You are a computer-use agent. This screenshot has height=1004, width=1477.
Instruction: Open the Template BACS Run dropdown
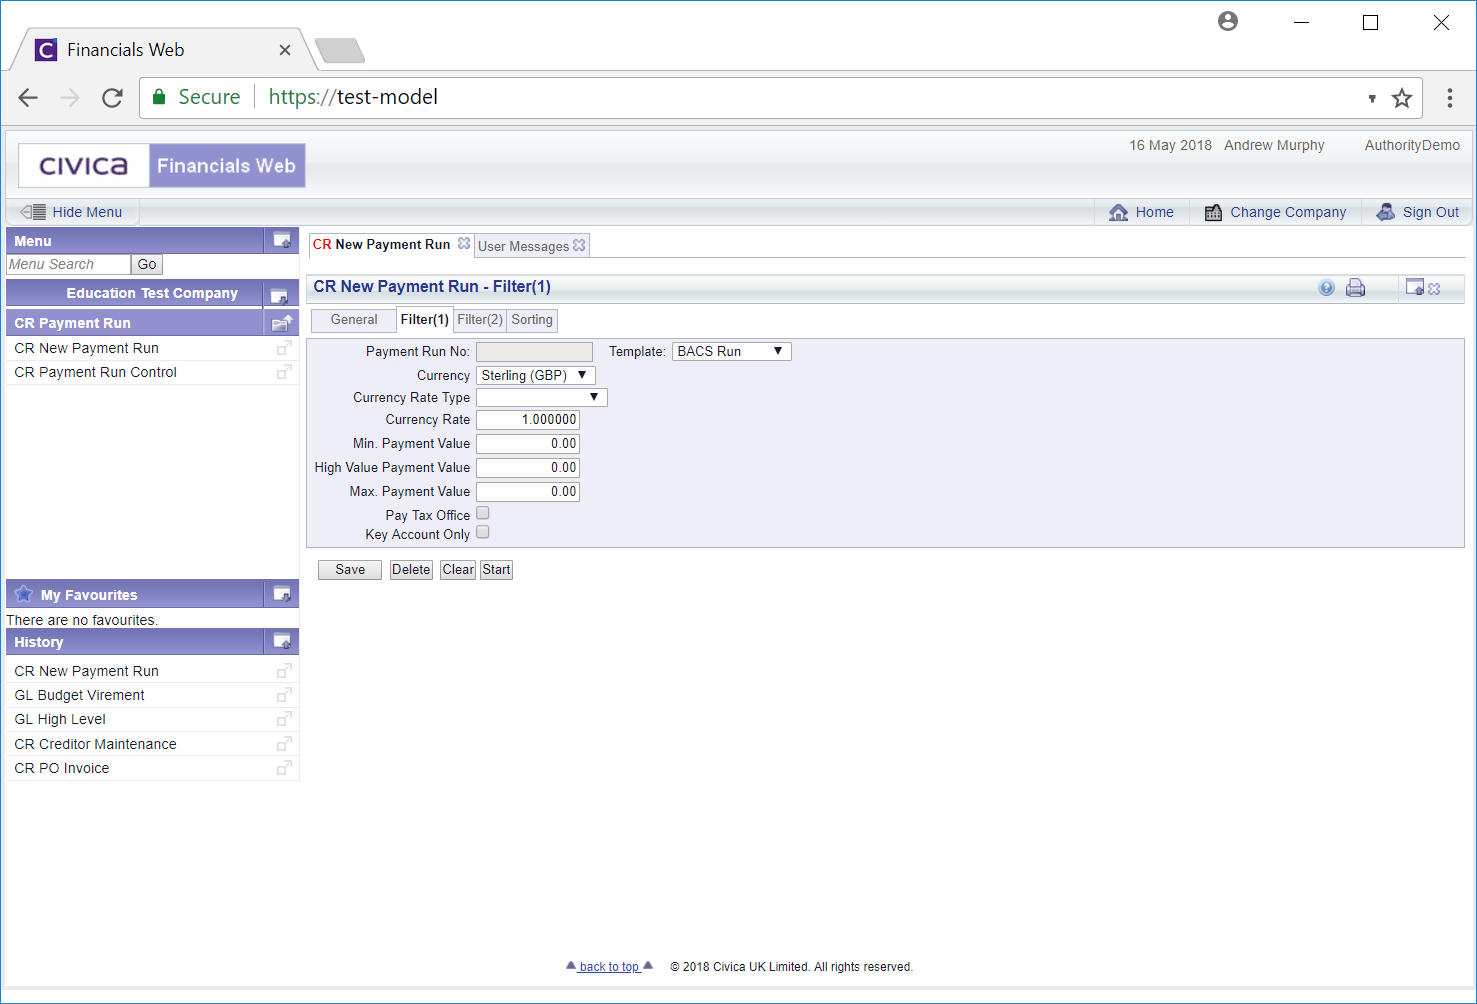pyautogui.click(x=731, y=351)
